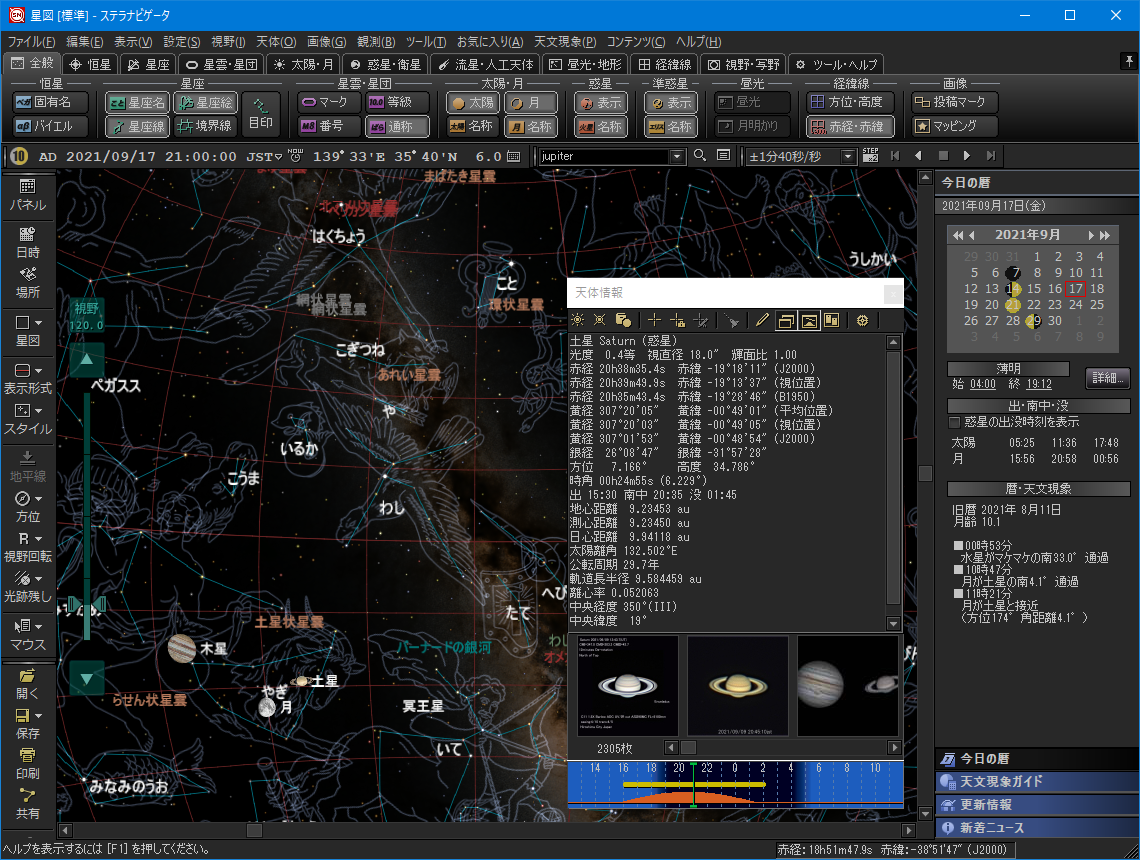This screenshot has width=1140, height=860.
Task: Click the 詳細... button
Action: pyautogui.click(x=1107, y=378)
